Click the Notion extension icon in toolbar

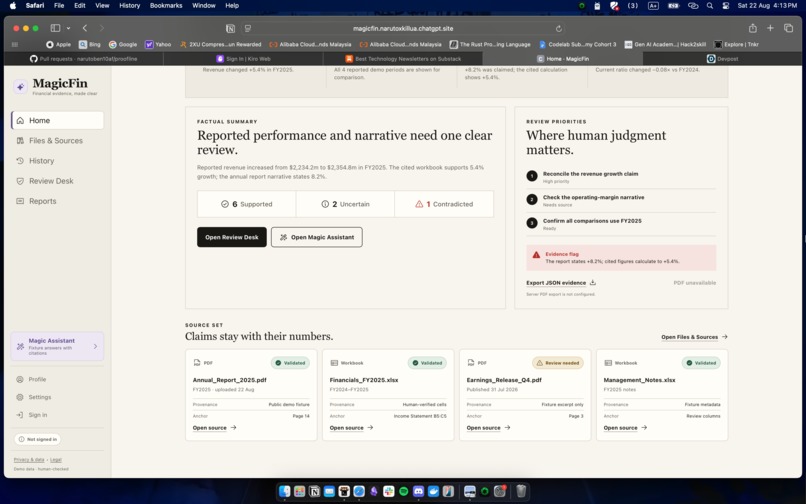[x=230, y=29]
